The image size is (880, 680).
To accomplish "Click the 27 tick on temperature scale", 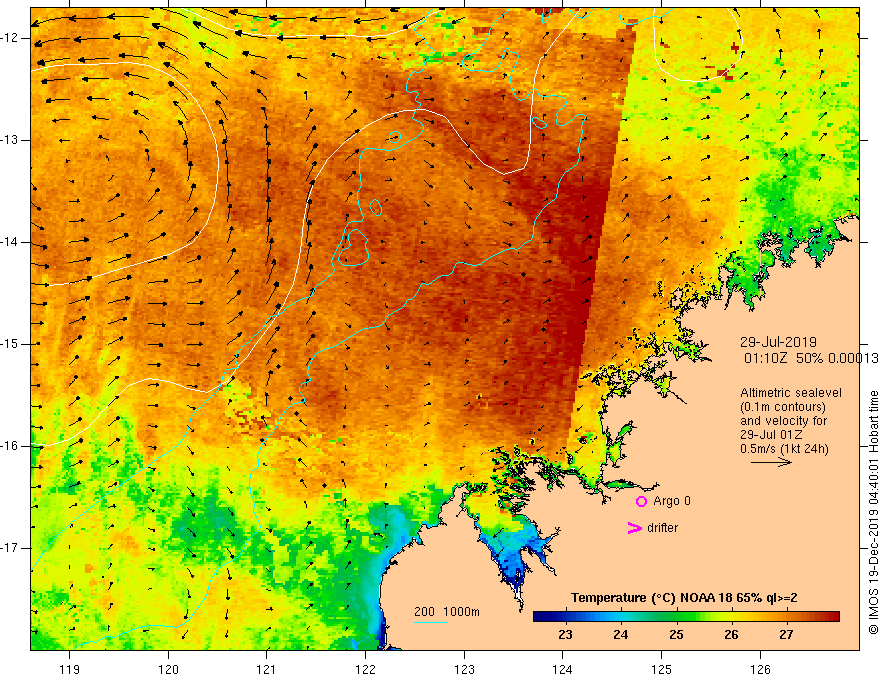I will 786,635.
